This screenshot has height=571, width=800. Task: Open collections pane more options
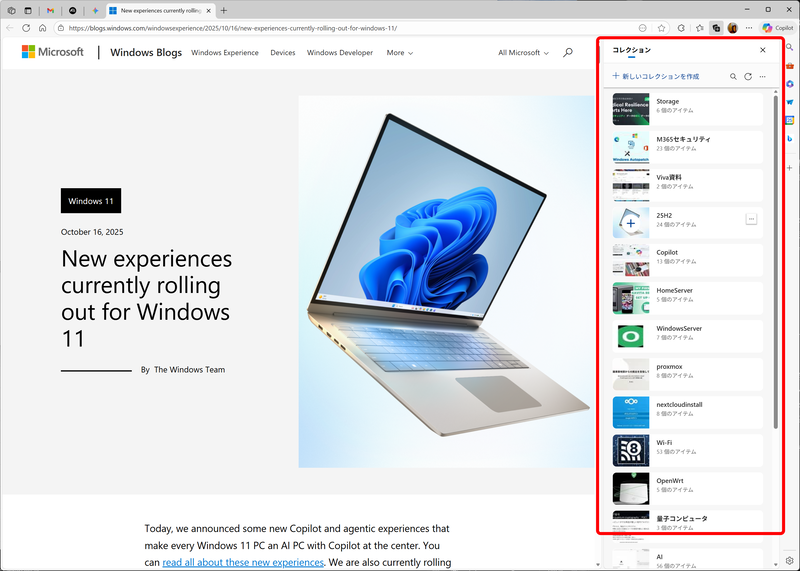(762, 77)
